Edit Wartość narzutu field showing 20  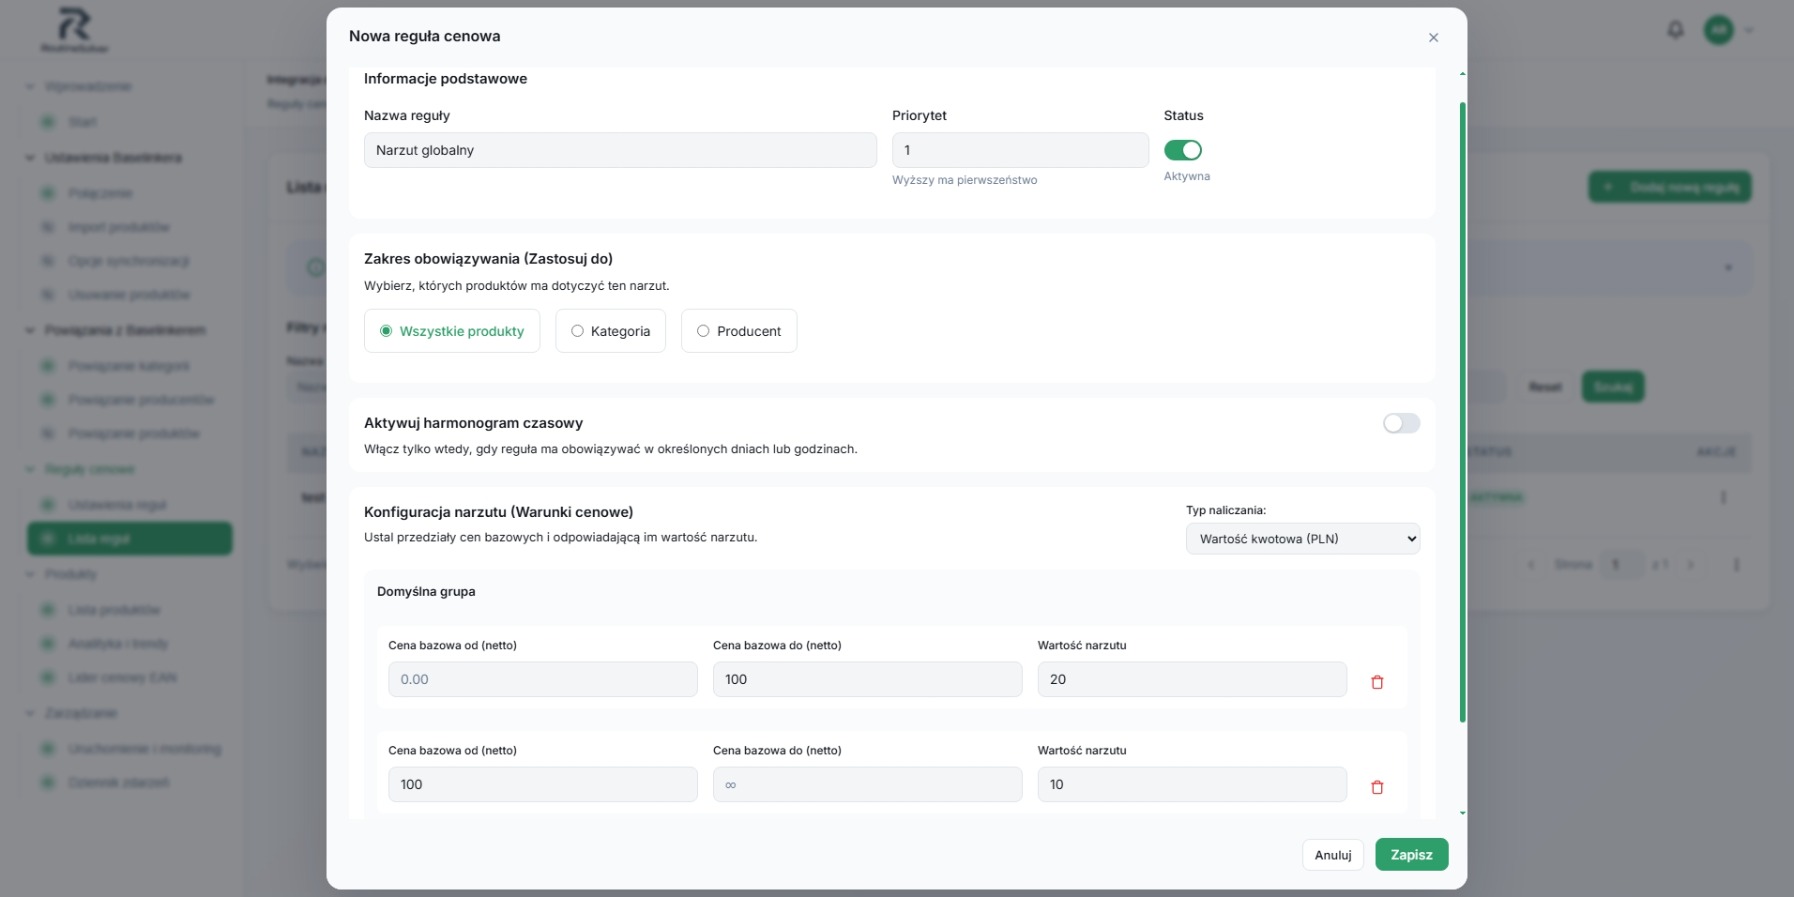coord(1192,679)
